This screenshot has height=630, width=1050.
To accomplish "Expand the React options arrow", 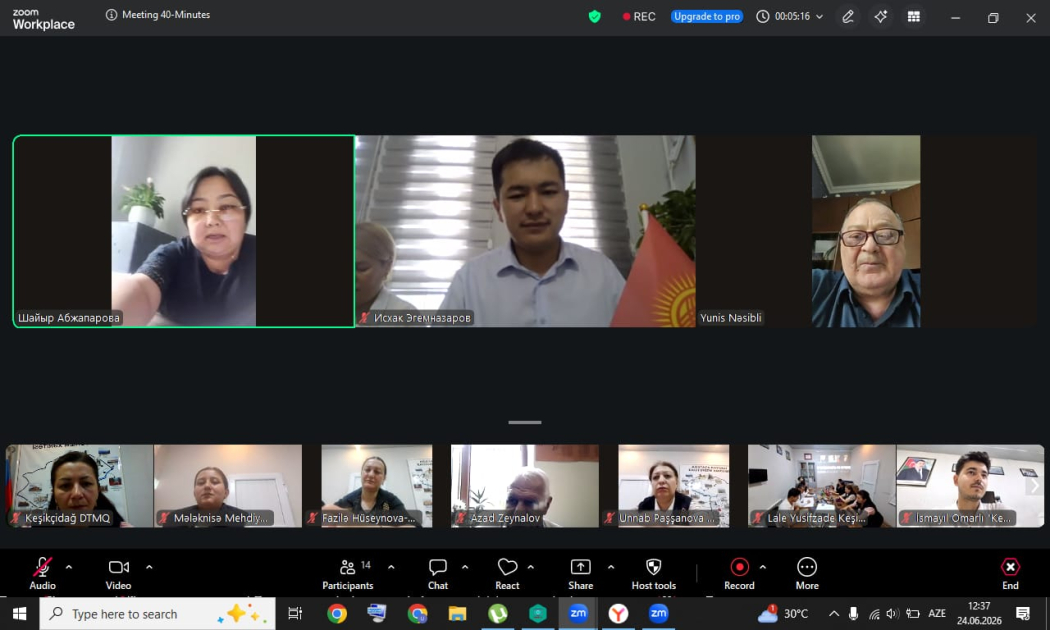I will pos(530,567).
